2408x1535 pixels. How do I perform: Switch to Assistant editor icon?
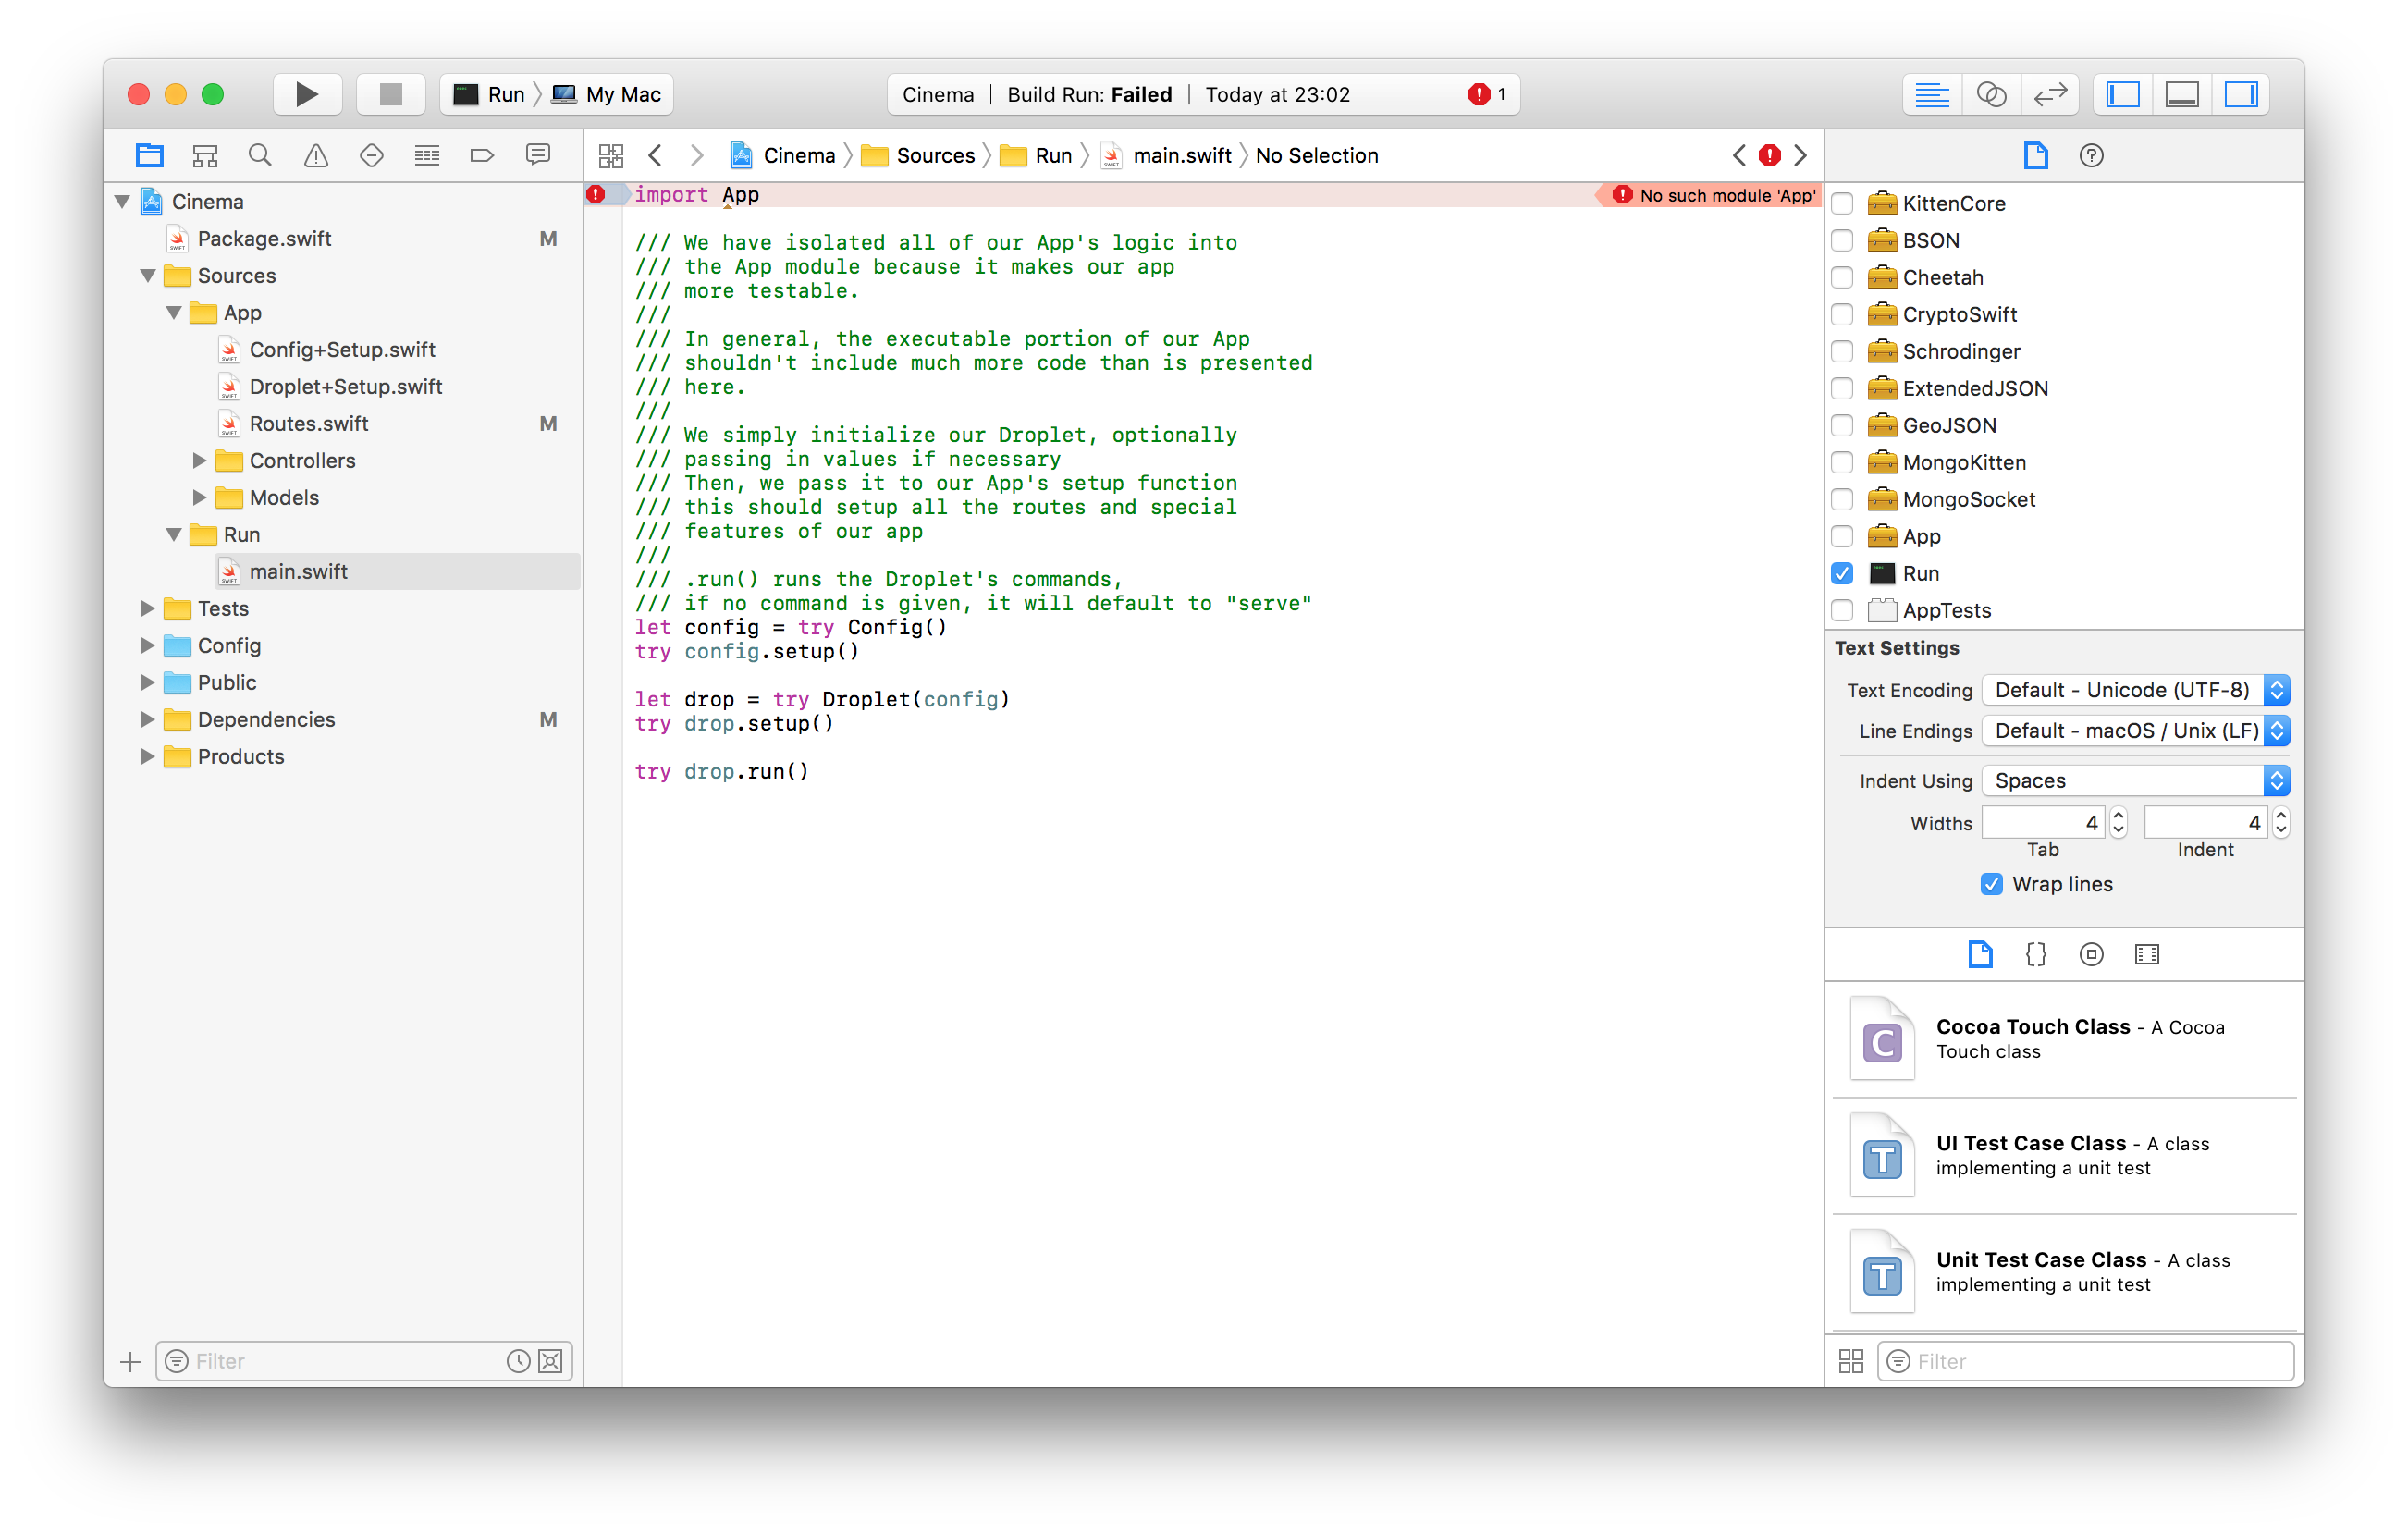point(1990,94)
